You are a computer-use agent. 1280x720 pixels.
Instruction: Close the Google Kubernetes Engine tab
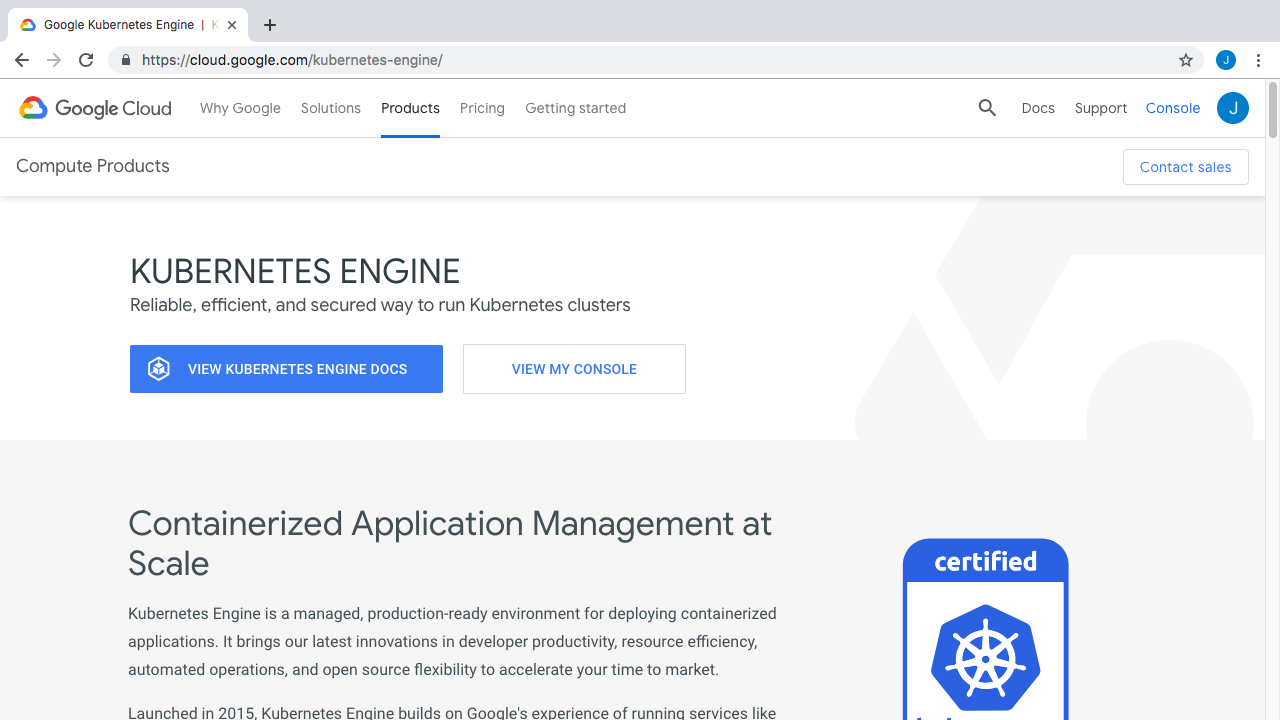[x=232, y=25]
